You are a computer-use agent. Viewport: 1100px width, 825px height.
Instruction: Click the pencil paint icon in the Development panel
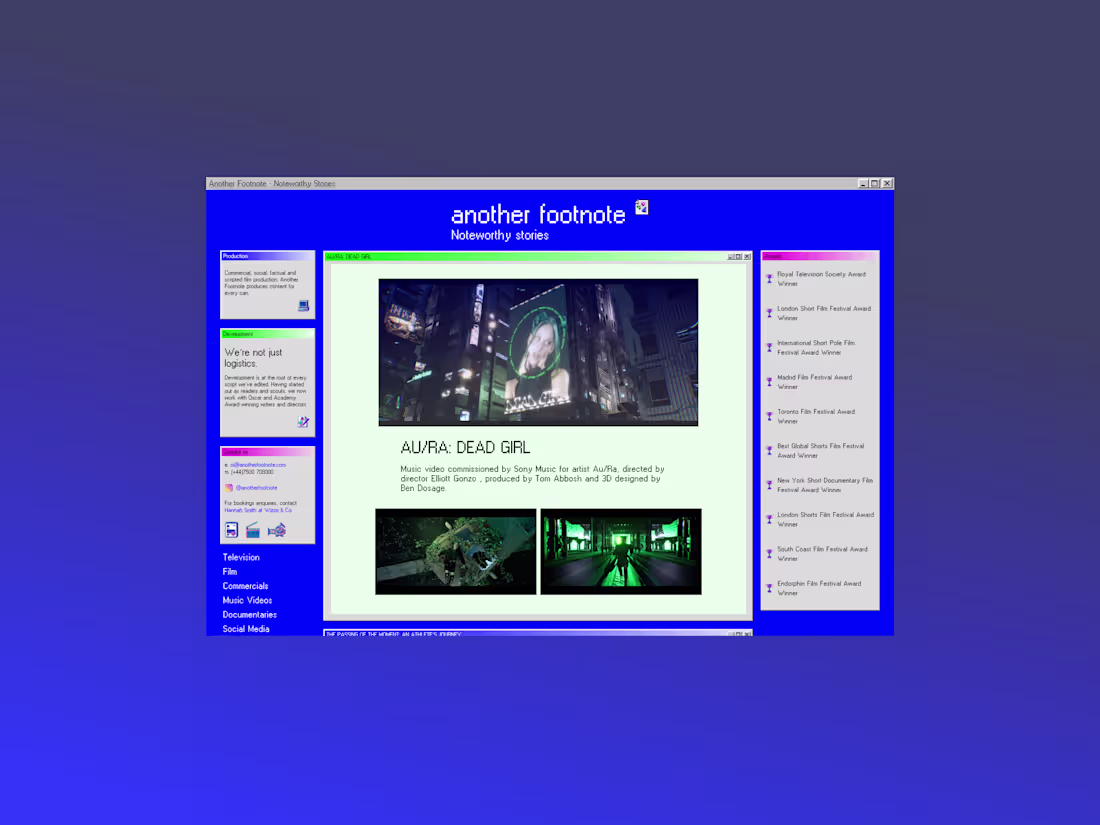coord(303,422)
